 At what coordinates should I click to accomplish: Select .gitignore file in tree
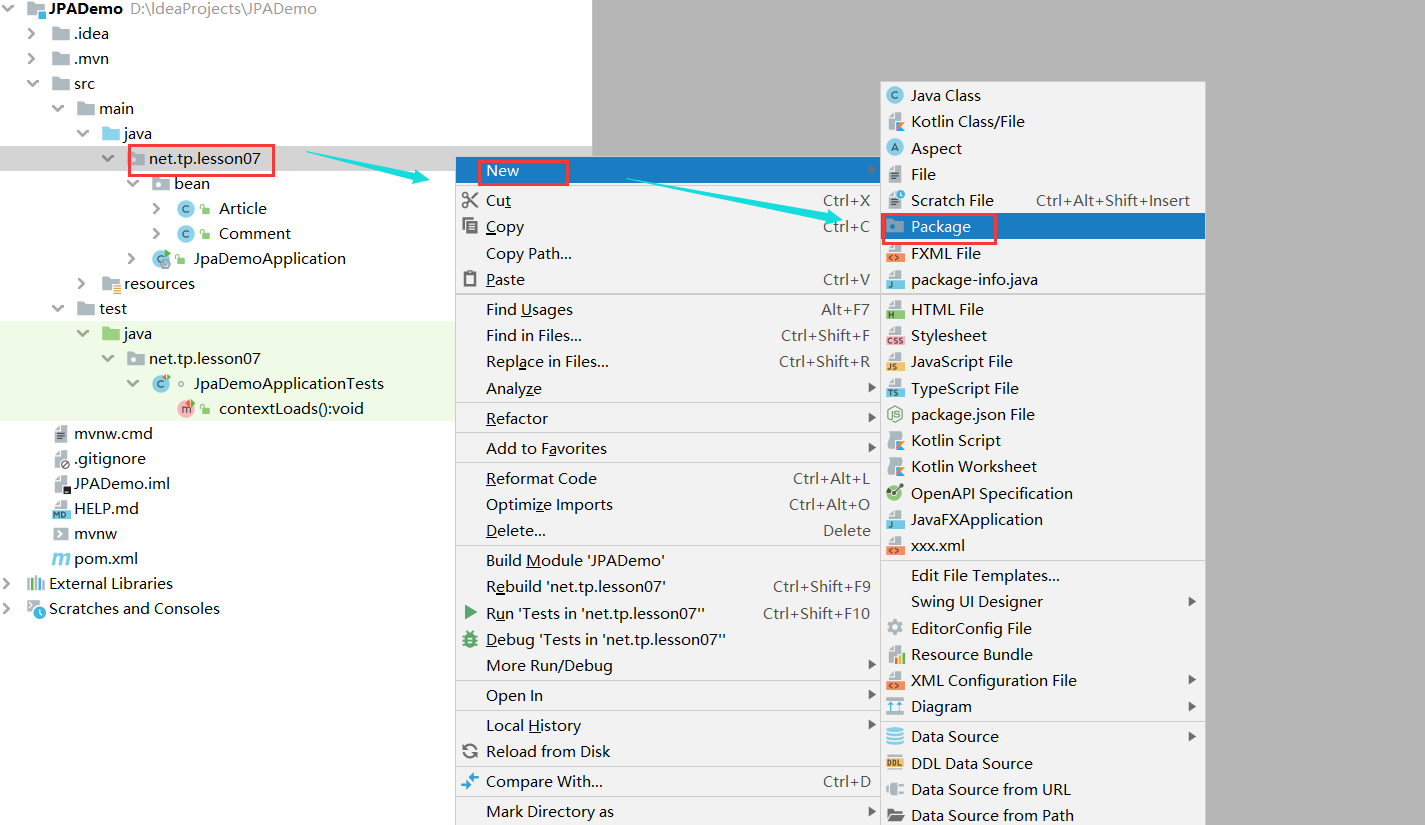(x=110, y=459)
